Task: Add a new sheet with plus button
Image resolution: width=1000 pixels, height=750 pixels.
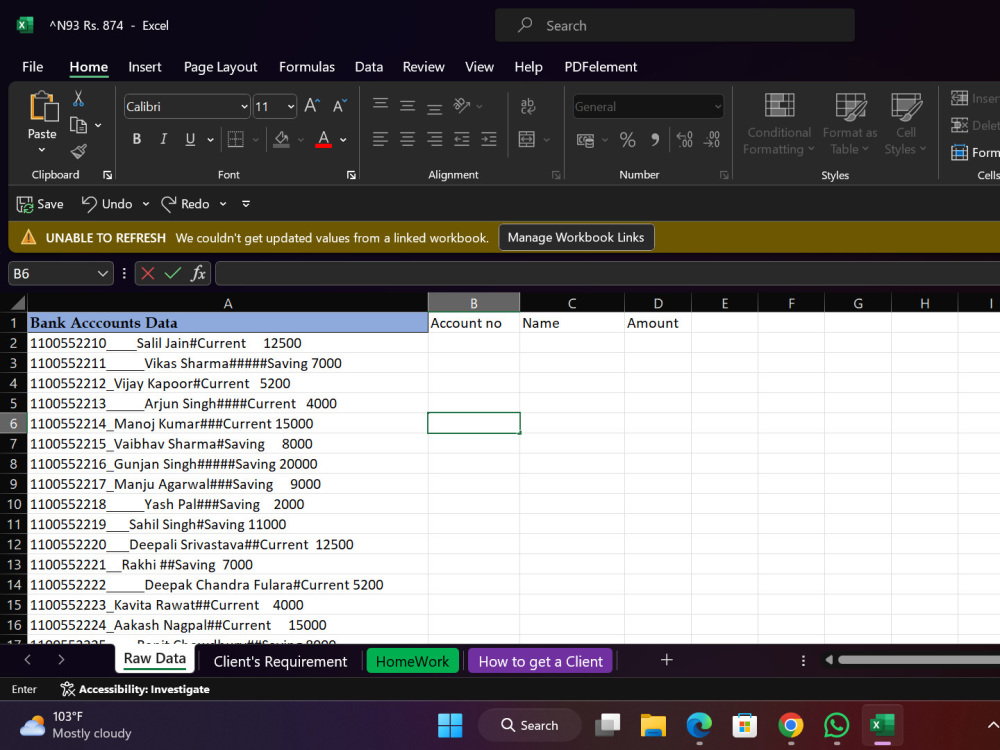Action: coord(666,660)
